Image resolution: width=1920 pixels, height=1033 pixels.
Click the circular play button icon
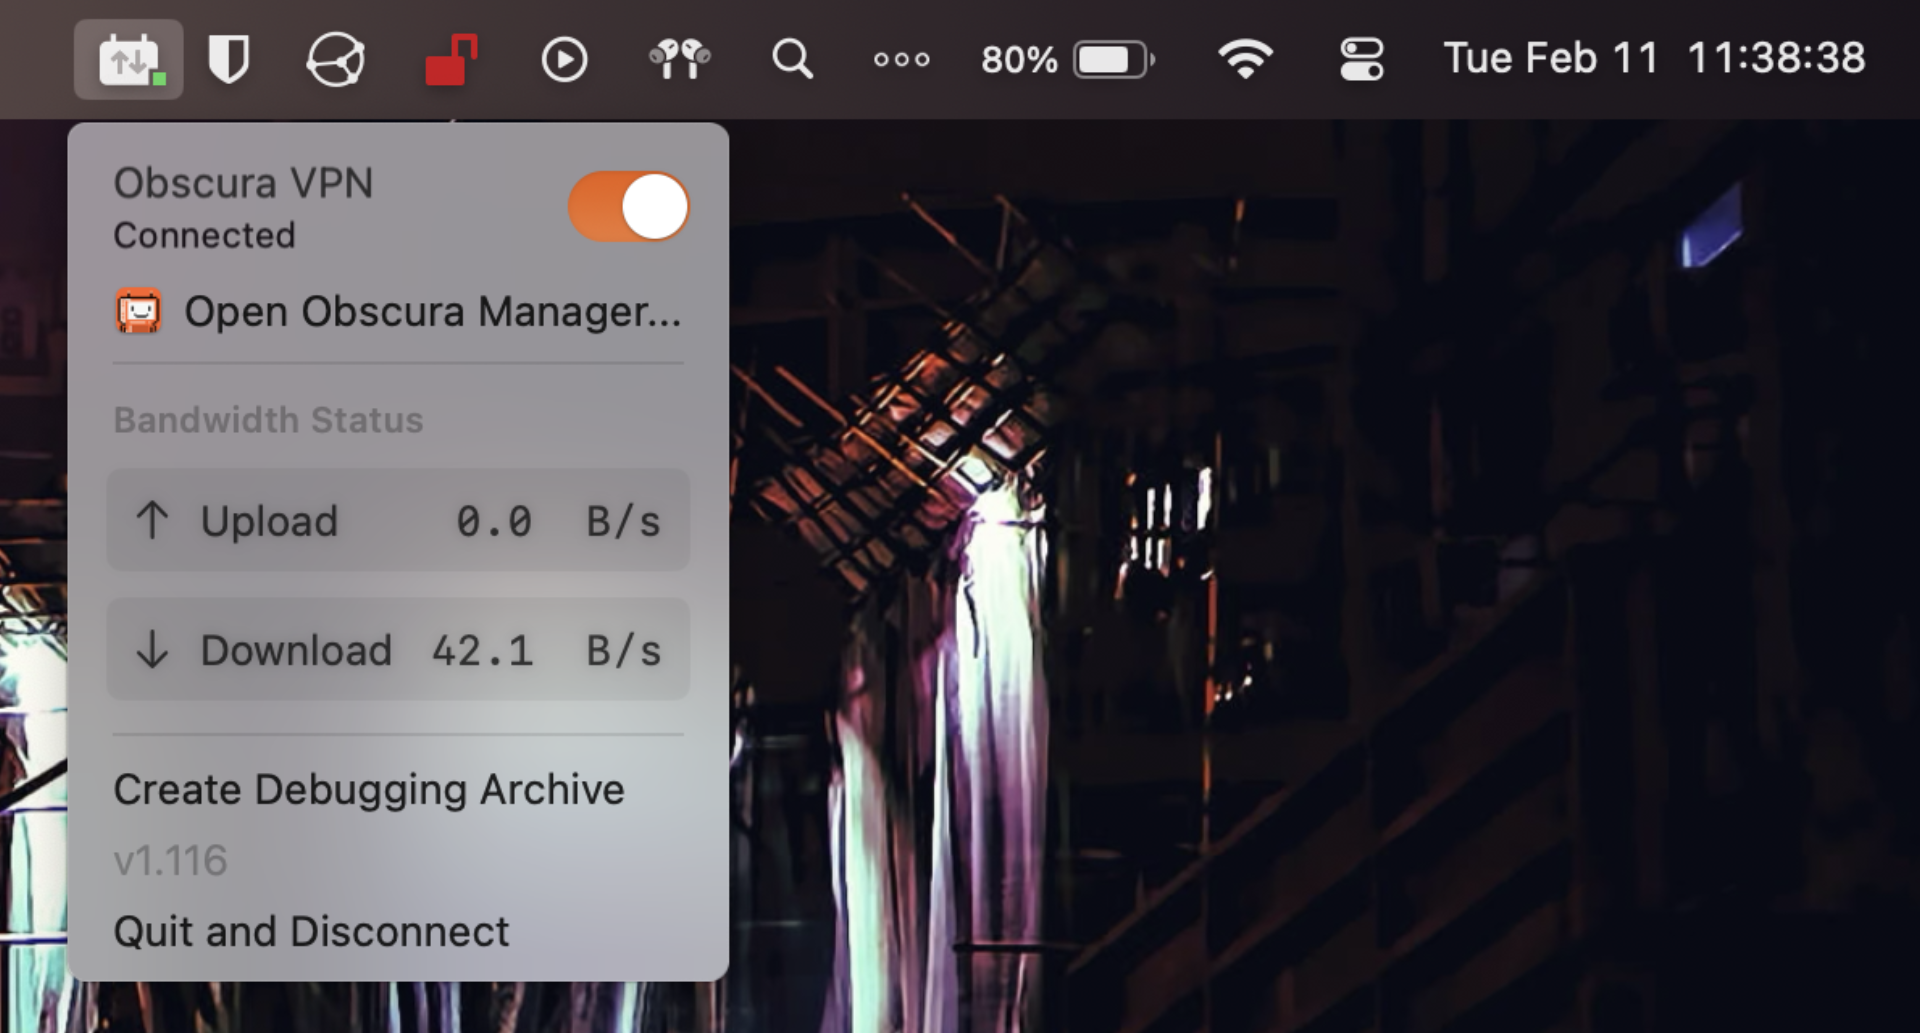563,59
